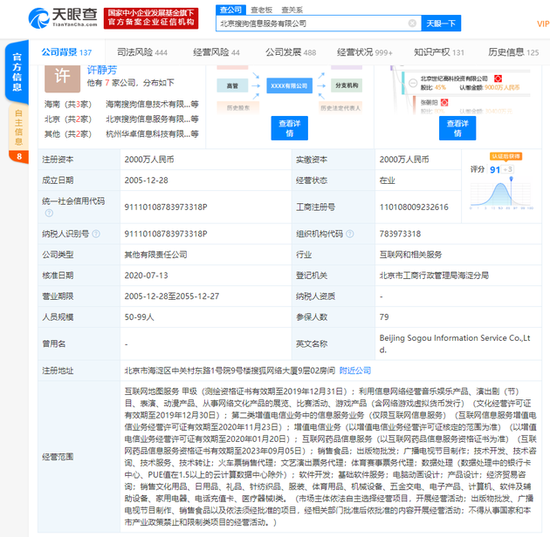Click the 在业 business status value
The image size is (550, 537).
click(387, 180)
